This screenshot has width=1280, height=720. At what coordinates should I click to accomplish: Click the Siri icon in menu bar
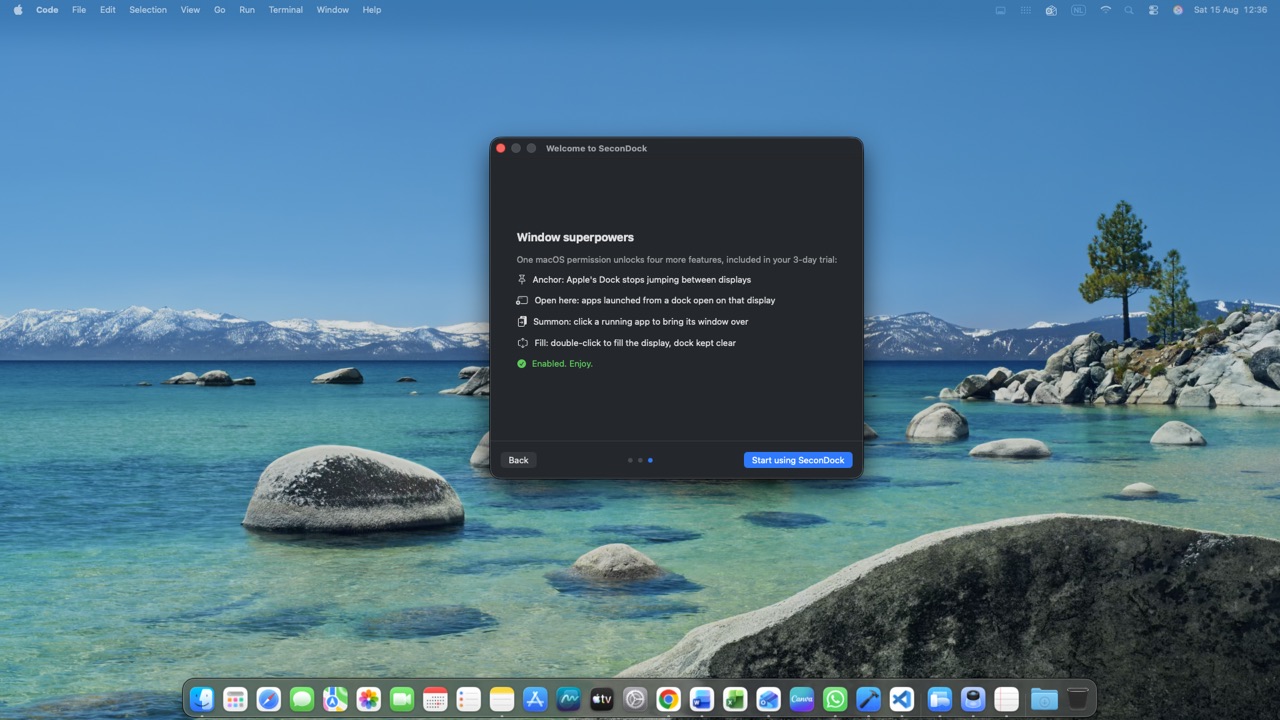click(x=1177, y=10)
